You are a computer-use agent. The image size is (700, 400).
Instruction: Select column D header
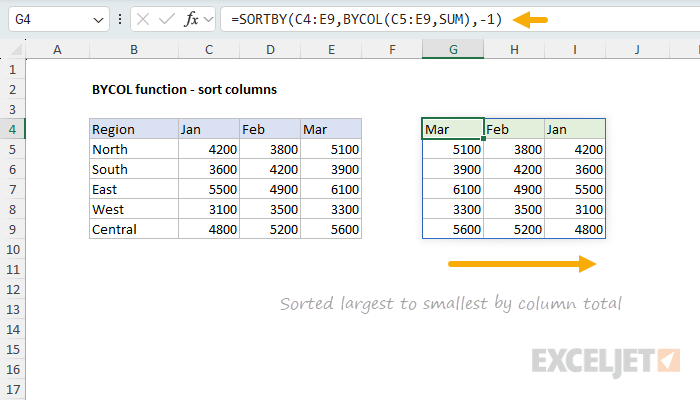270,50
